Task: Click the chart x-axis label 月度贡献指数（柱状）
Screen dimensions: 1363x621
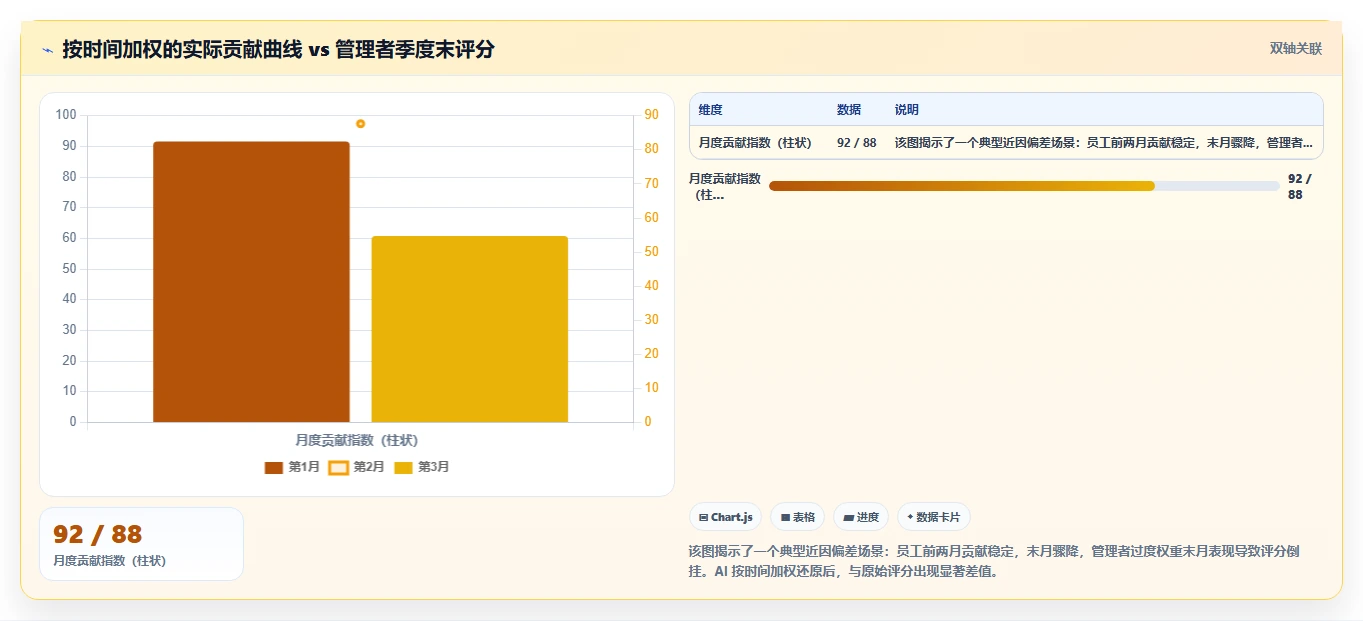Action: 357,440
